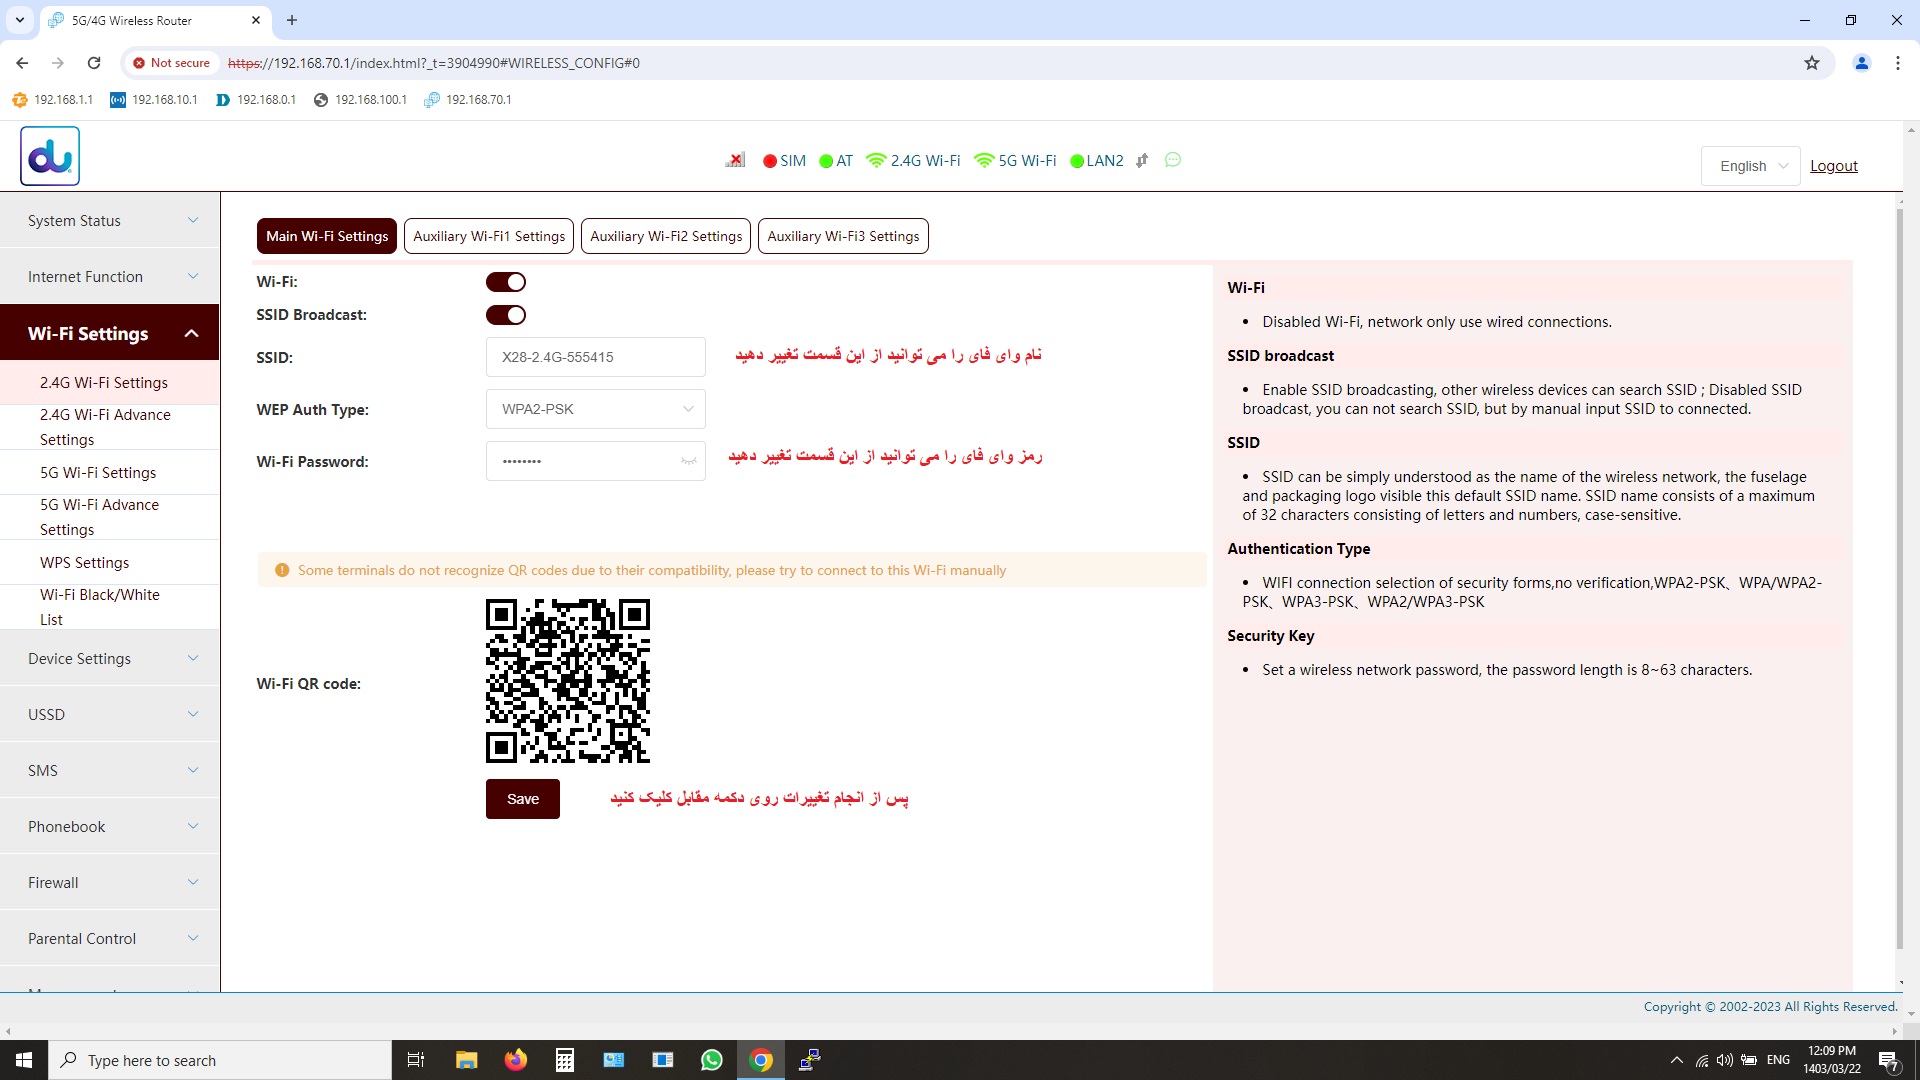Bookmark the page with the star icon
Viewport: 1920px width, 1080px height.
click(x=1811, y=63)
